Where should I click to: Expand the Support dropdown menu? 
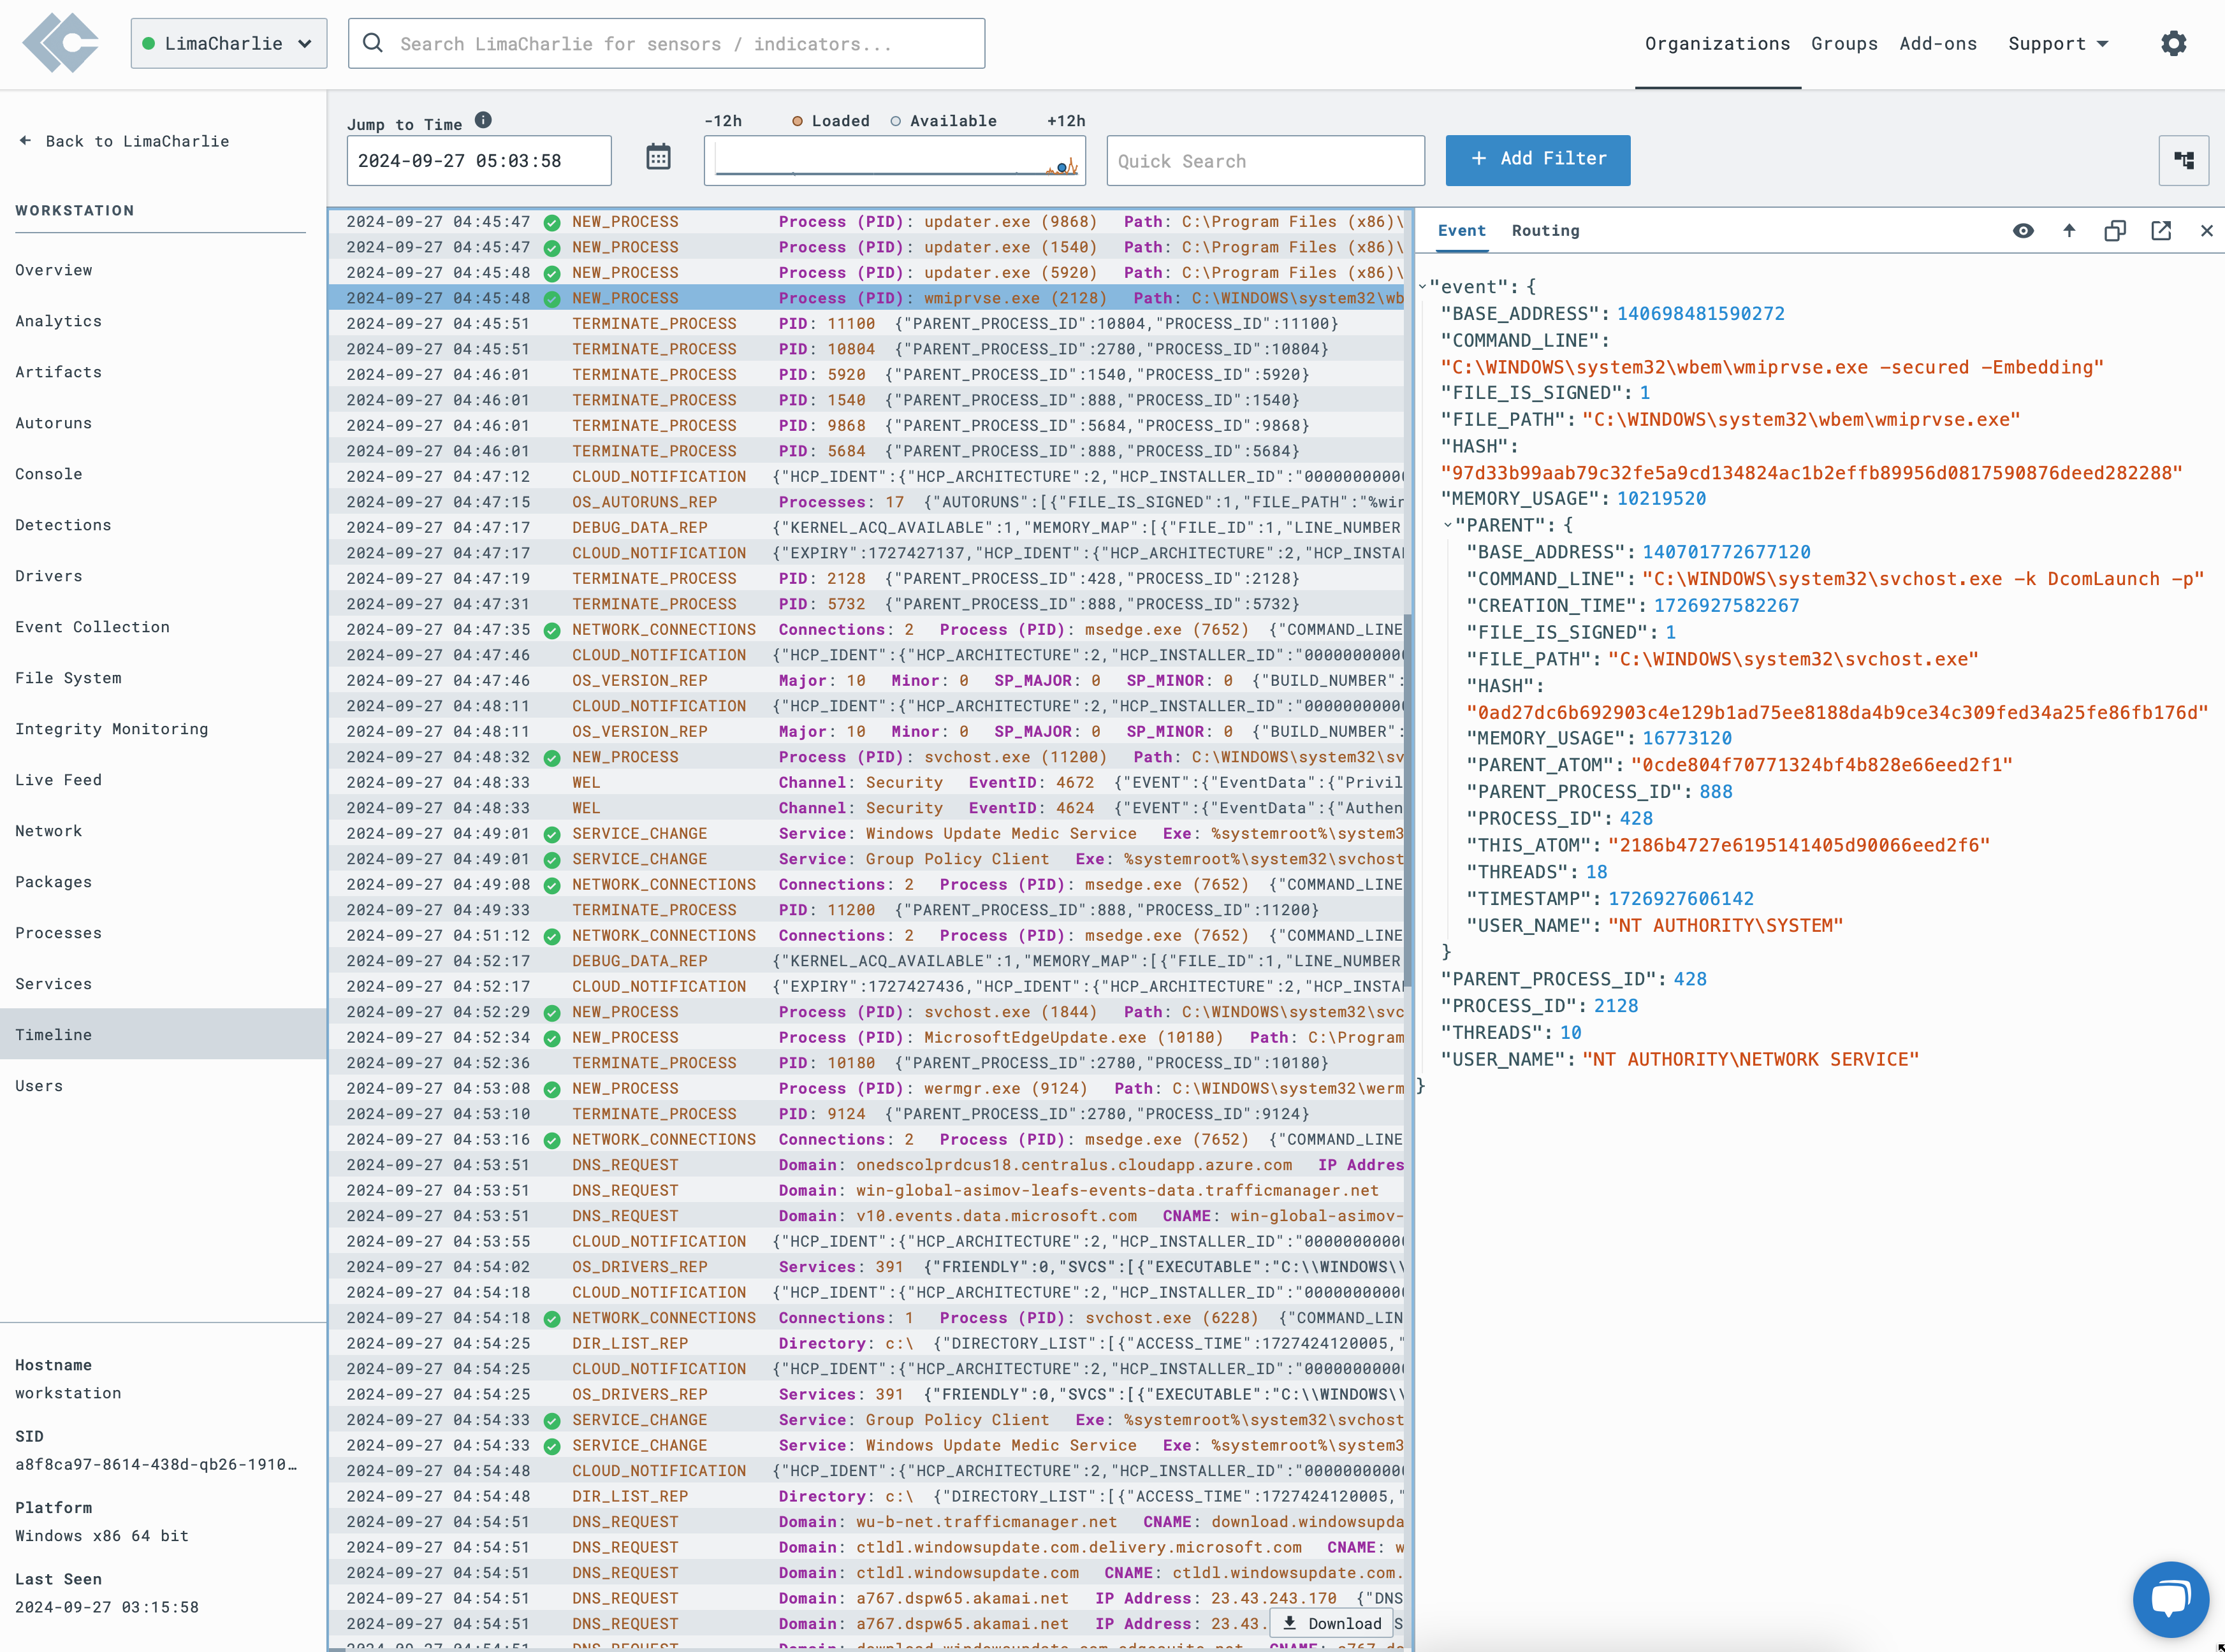point(2058,44)
